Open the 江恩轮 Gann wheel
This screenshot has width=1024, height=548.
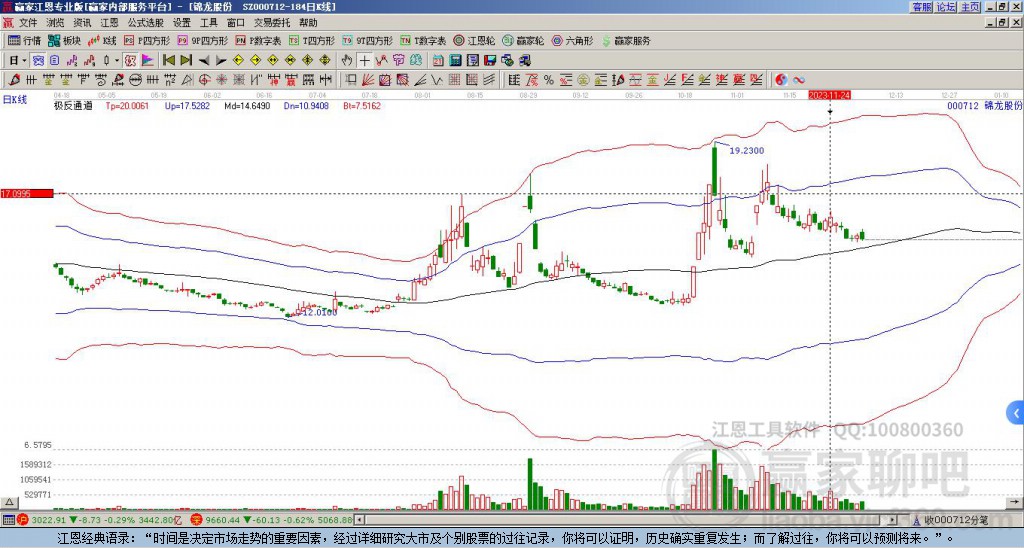pos(474,40)
